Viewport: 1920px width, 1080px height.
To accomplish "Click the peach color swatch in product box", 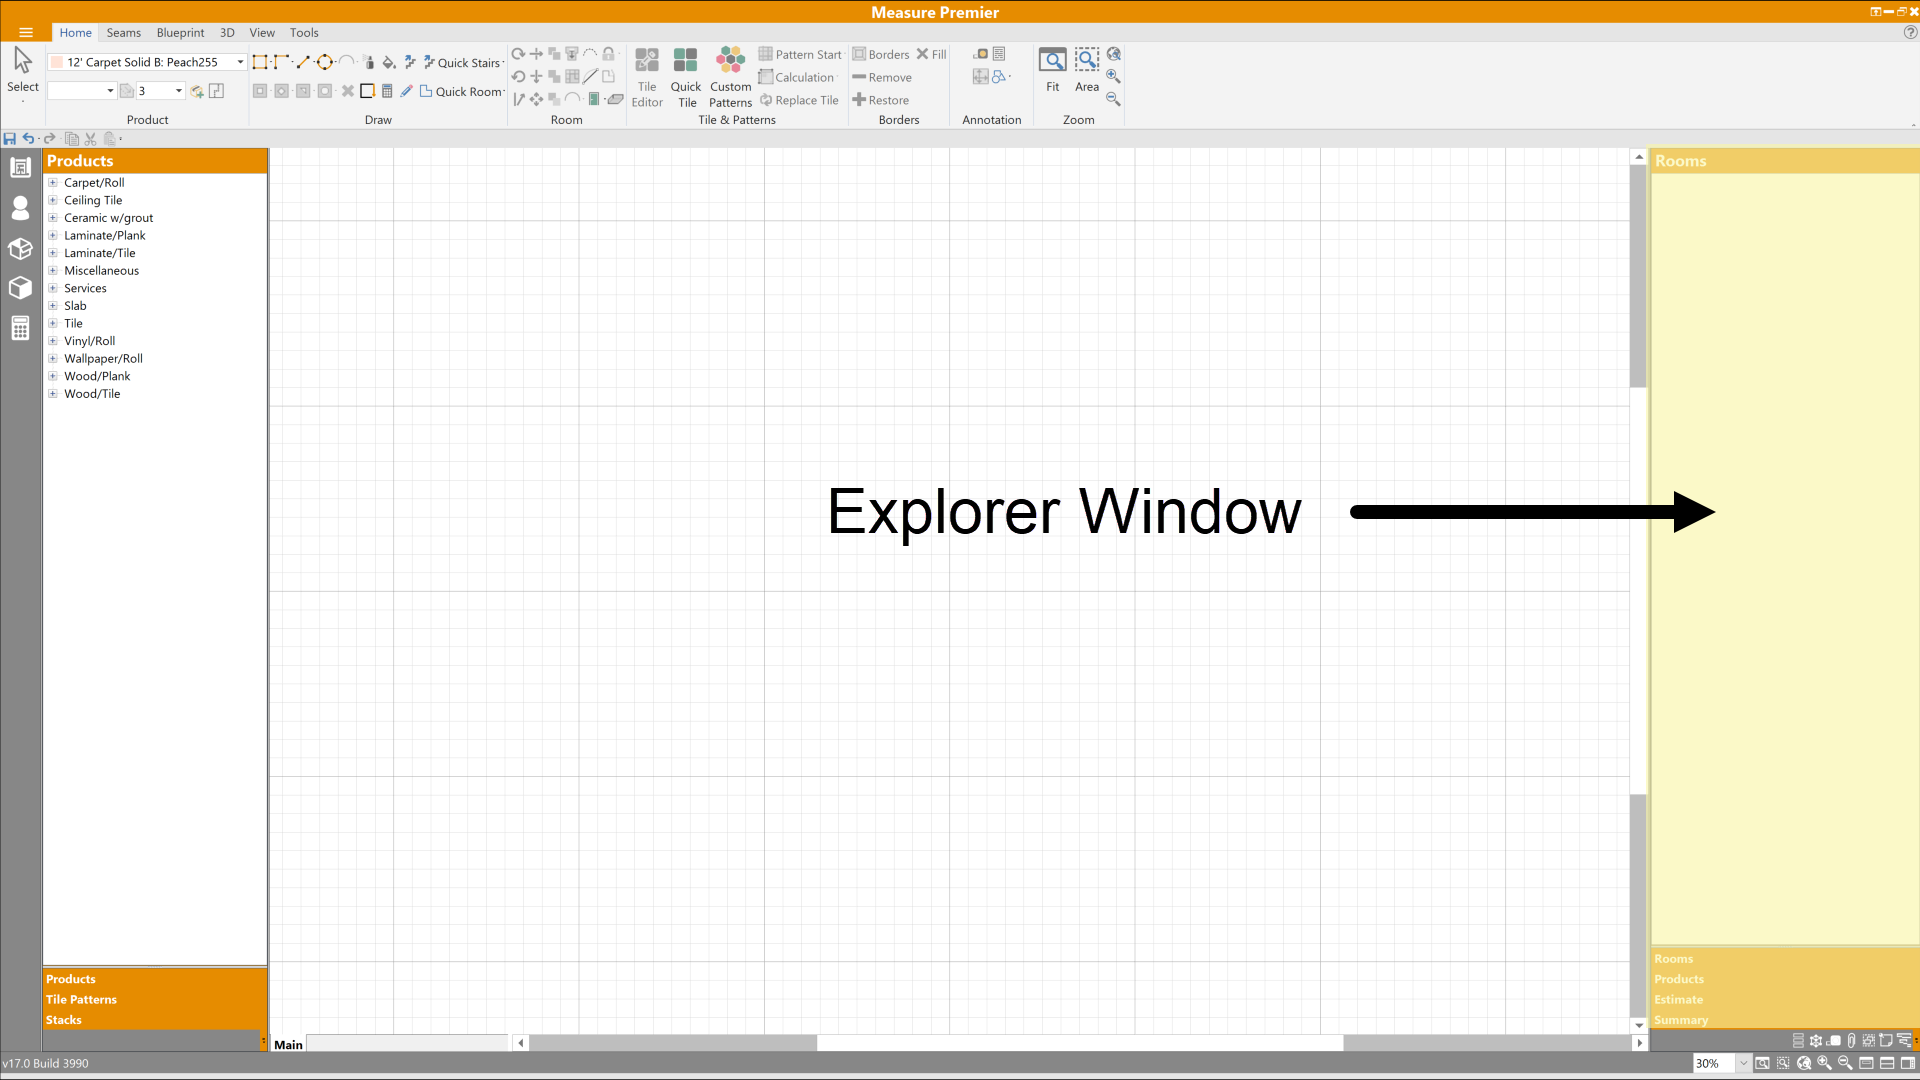I will tap(58, 62).
